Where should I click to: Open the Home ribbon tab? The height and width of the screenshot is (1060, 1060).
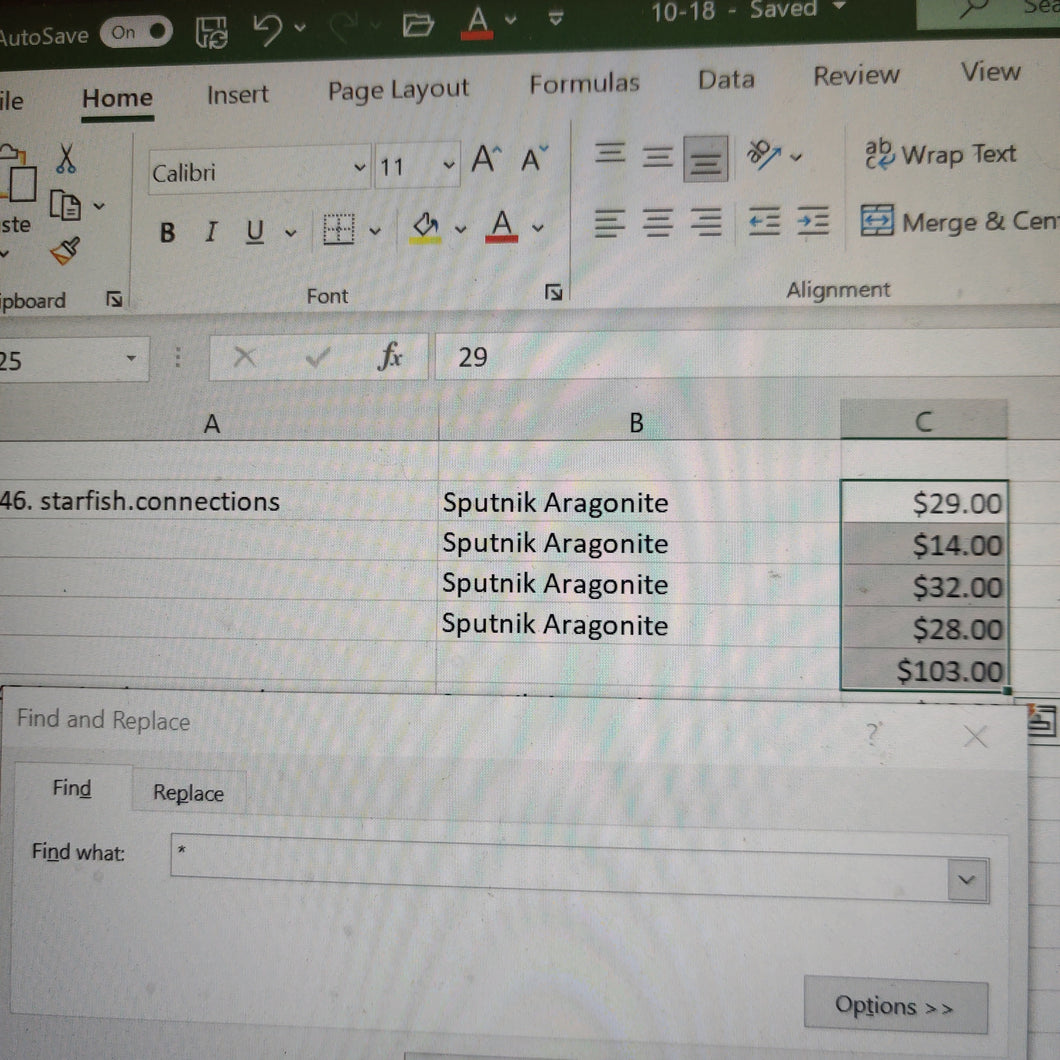[117, 99]
